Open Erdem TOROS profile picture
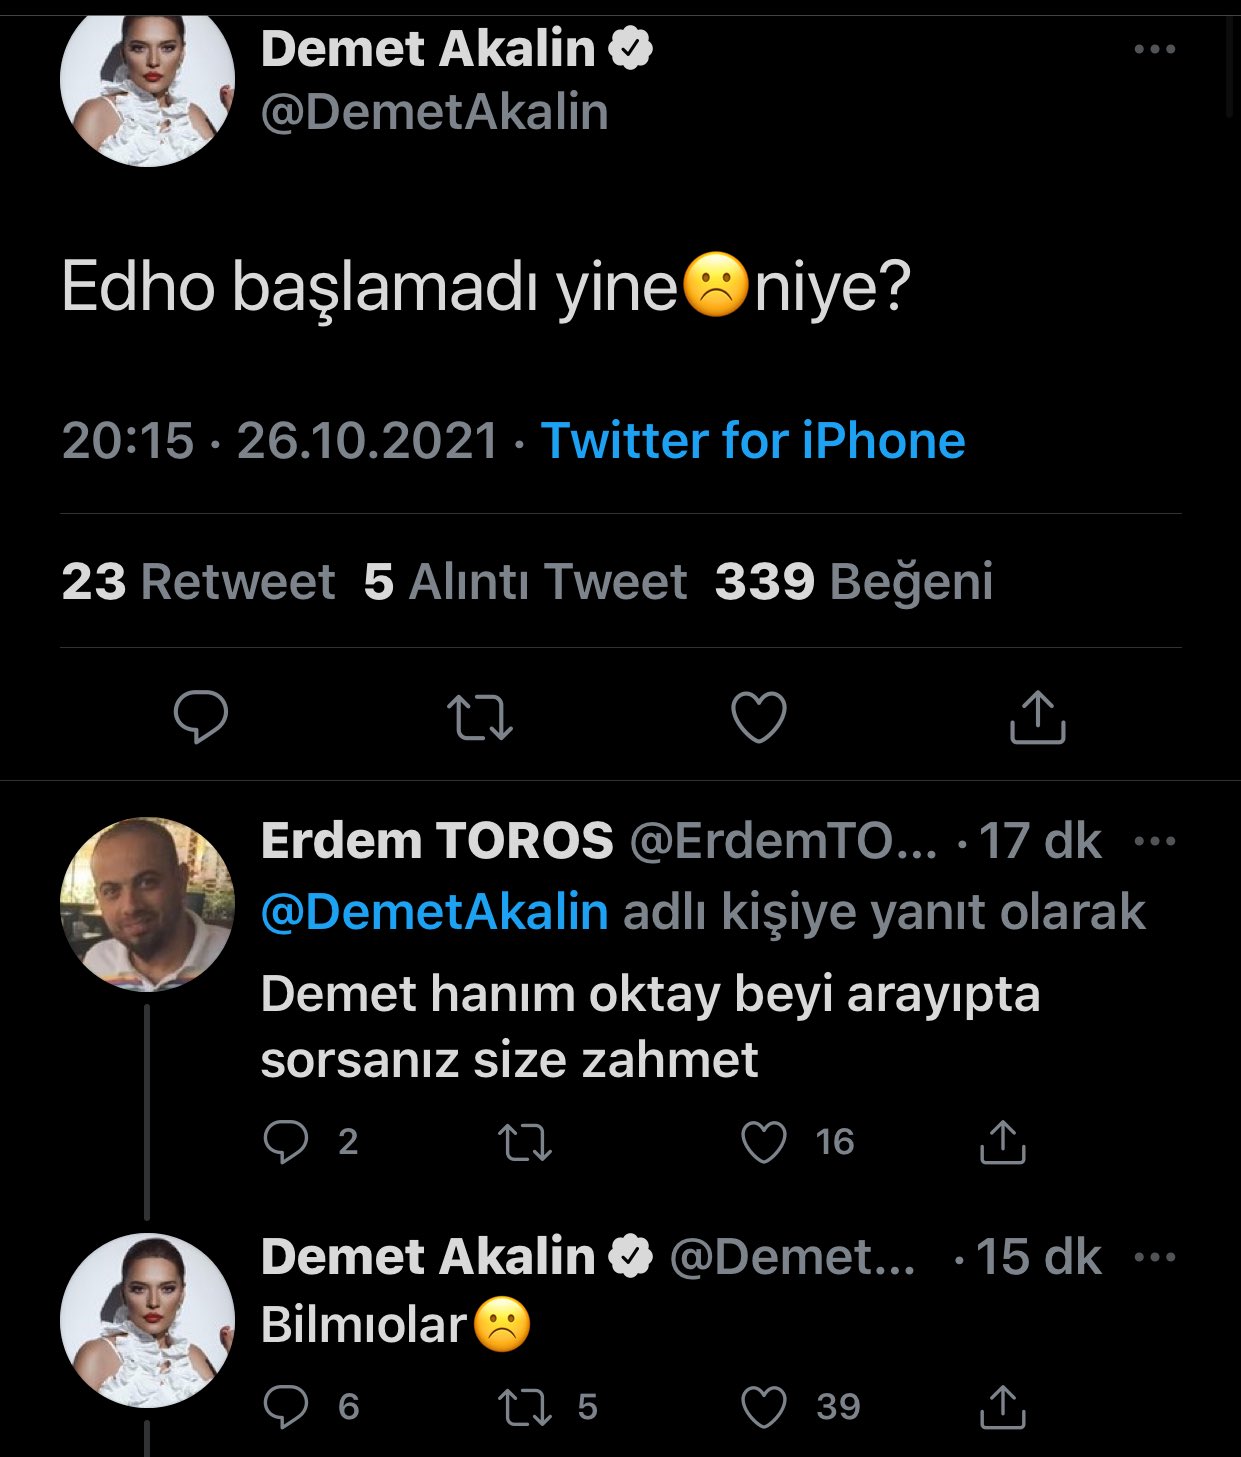The width and height of the screenshot is (1241, 1457). pos(147,905)
